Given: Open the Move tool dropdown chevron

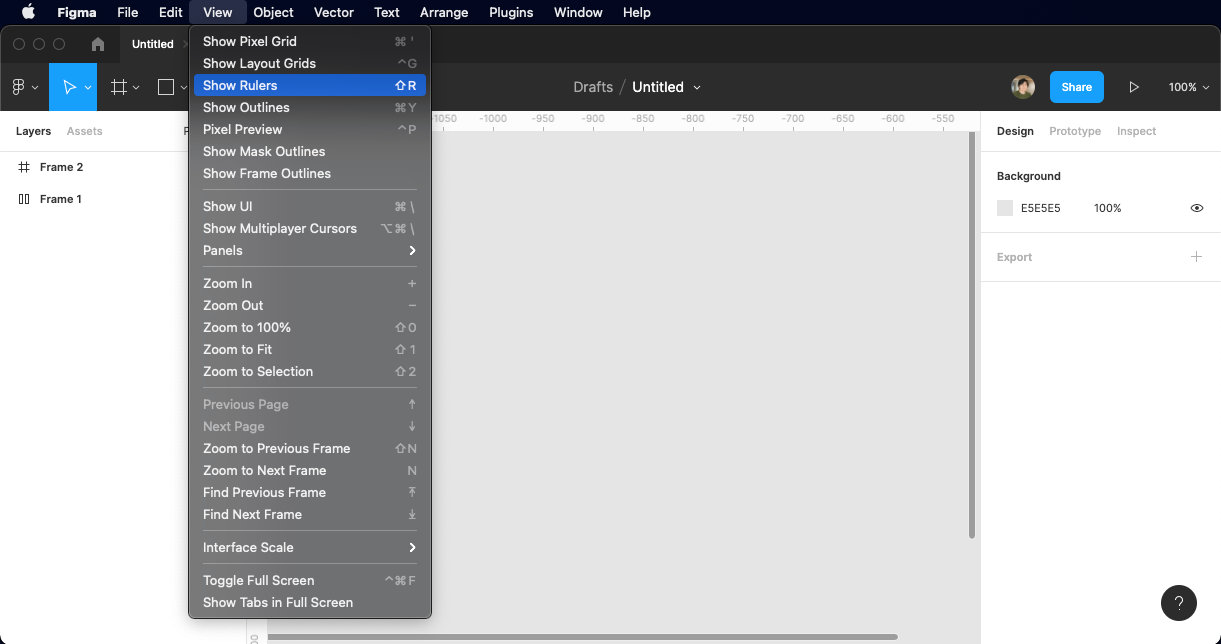Looking at the screenshot, I should coord(88,88).
